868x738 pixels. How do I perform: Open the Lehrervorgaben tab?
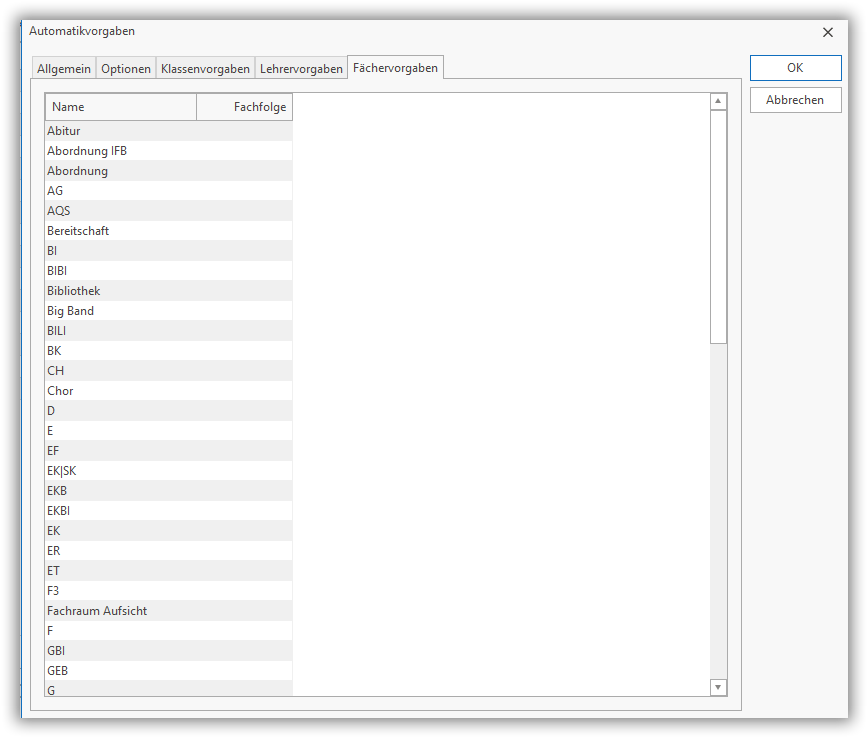[301, 69]
